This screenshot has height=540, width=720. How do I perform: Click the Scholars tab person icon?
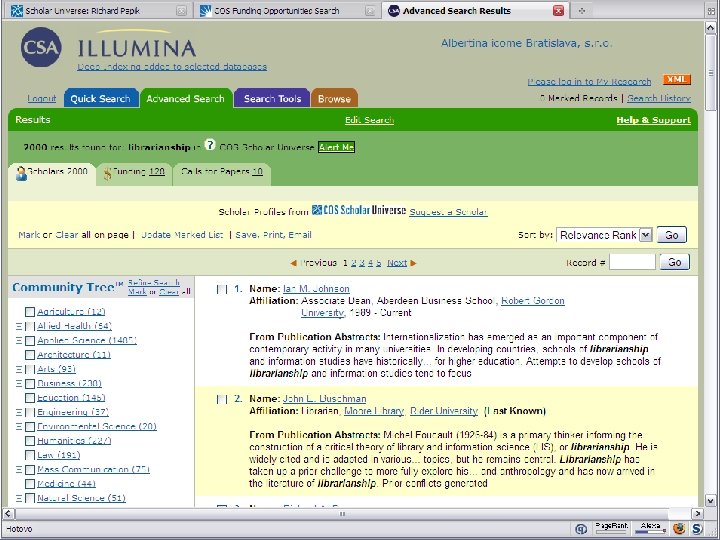21,174
